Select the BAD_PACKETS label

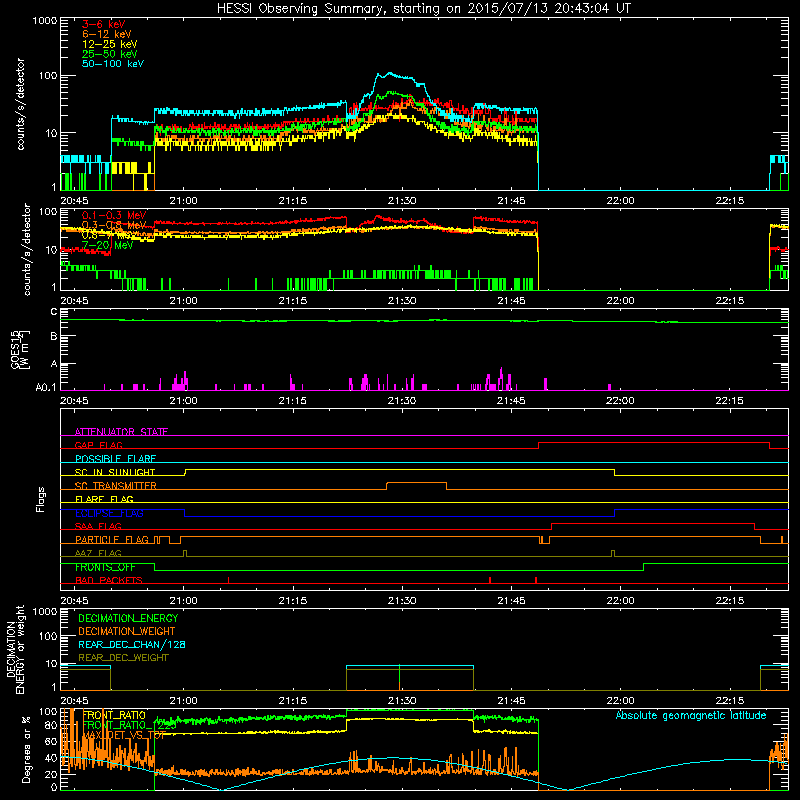109,580
